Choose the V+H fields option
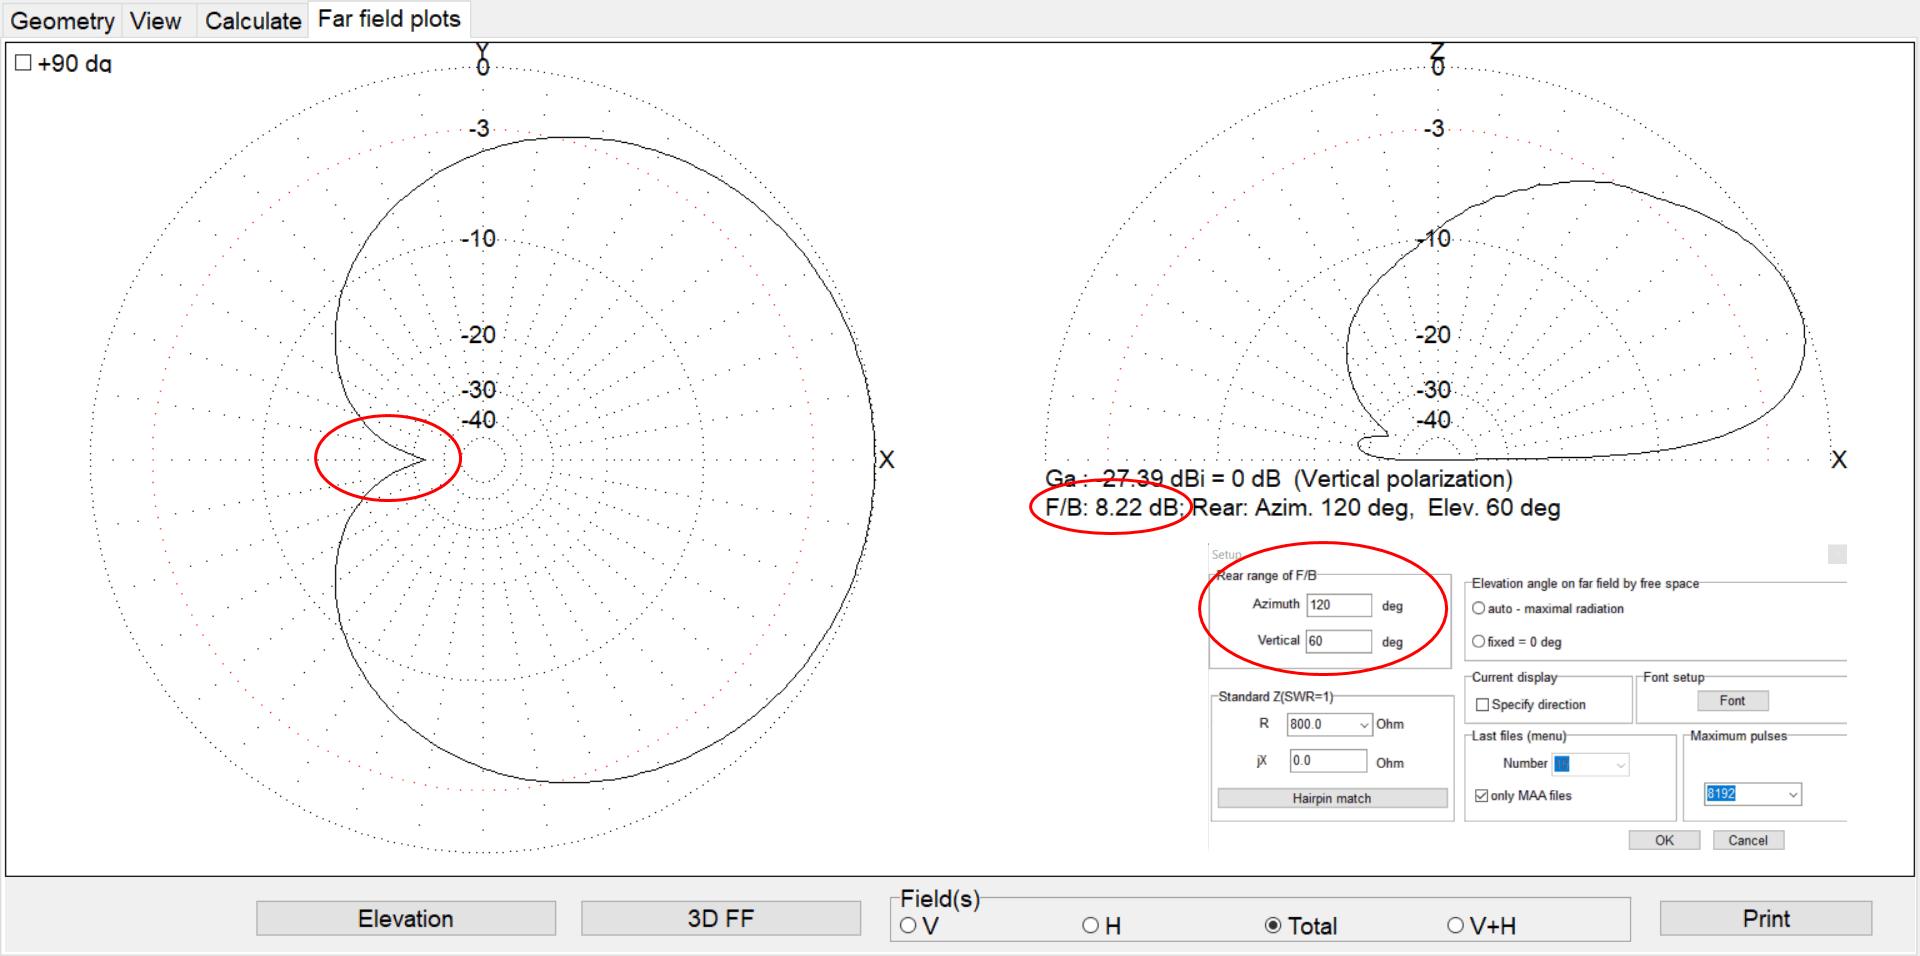The height and width of the screenshot is (956, 1920). [1456, 926]
